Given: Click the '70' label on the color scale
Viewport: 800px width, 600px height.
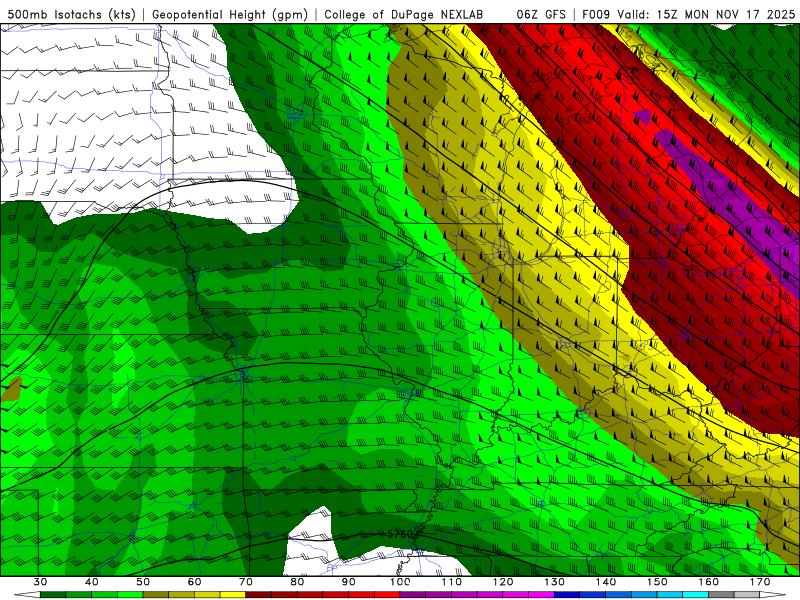Looking at the screenshot, I should [x=246, y=582].
